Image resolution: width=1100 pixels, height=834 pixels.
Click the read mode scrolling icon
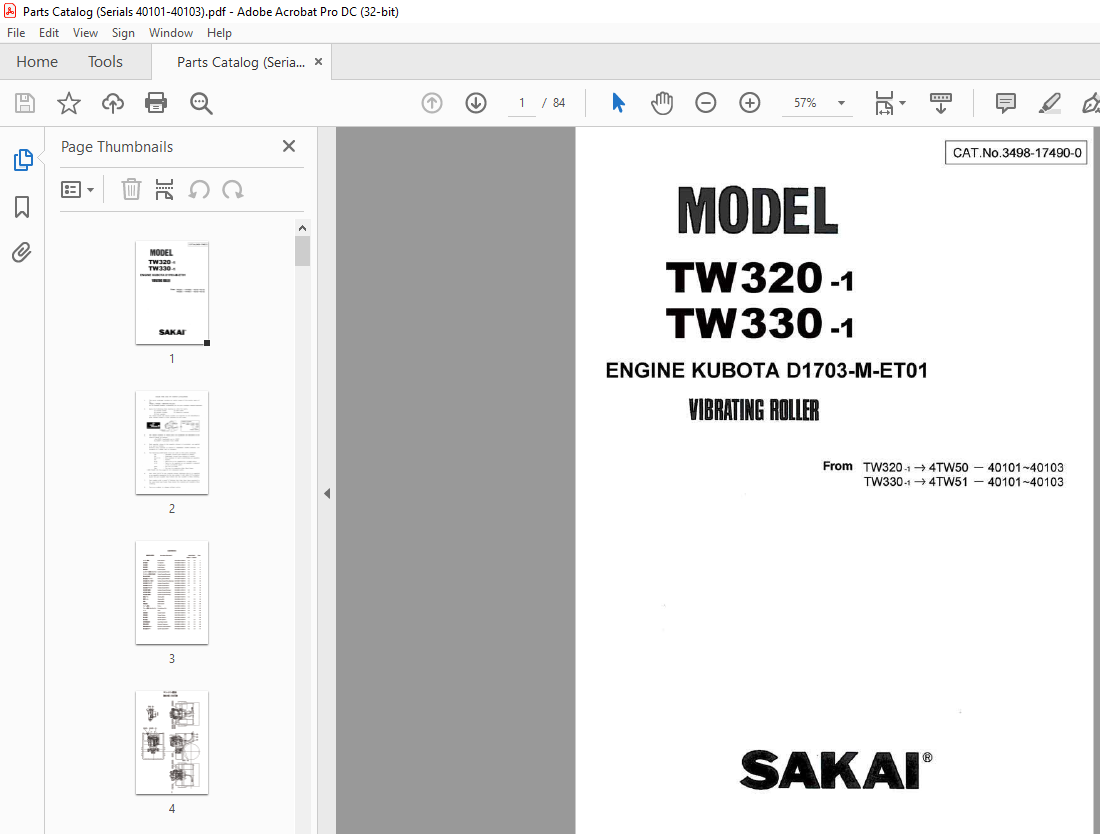click(941, 103)
